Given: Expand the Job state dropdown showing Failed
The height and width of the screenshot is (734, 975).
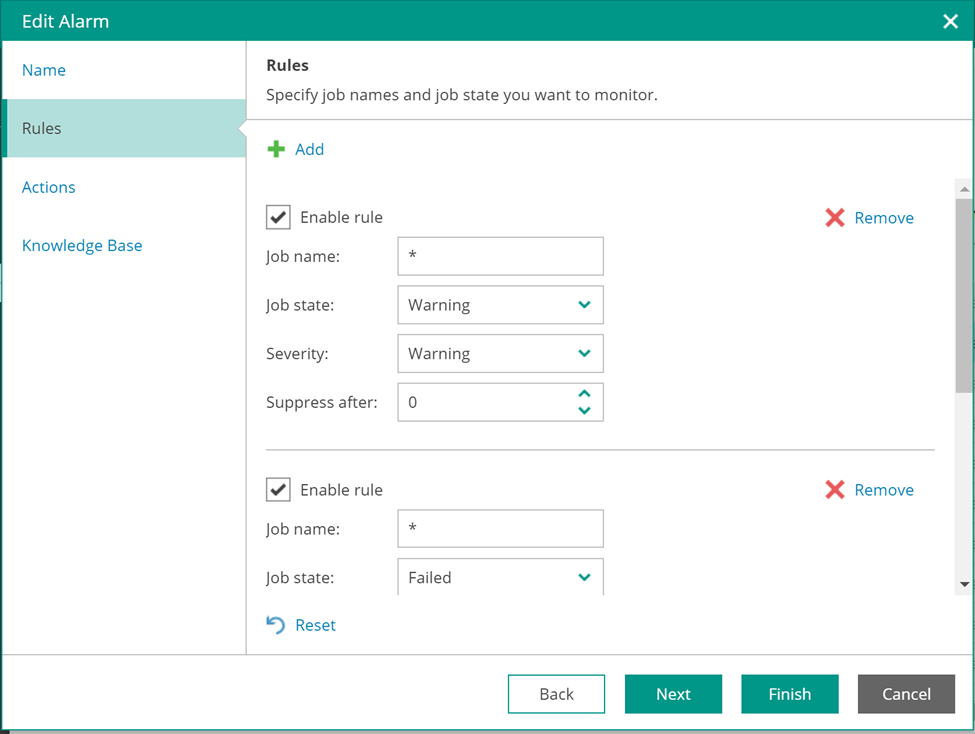Looking at the screenshot, I should click(x=500, y=577).
